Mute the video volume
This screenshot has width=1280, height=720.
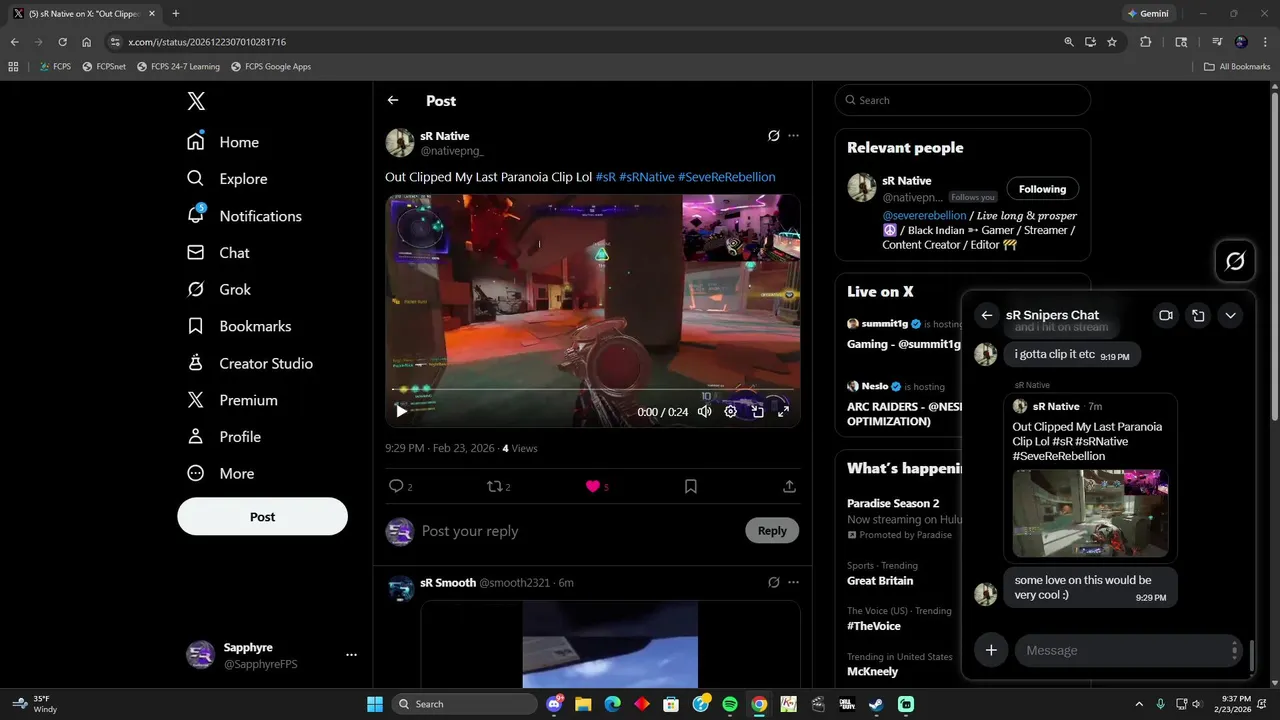tap(705, 411)
